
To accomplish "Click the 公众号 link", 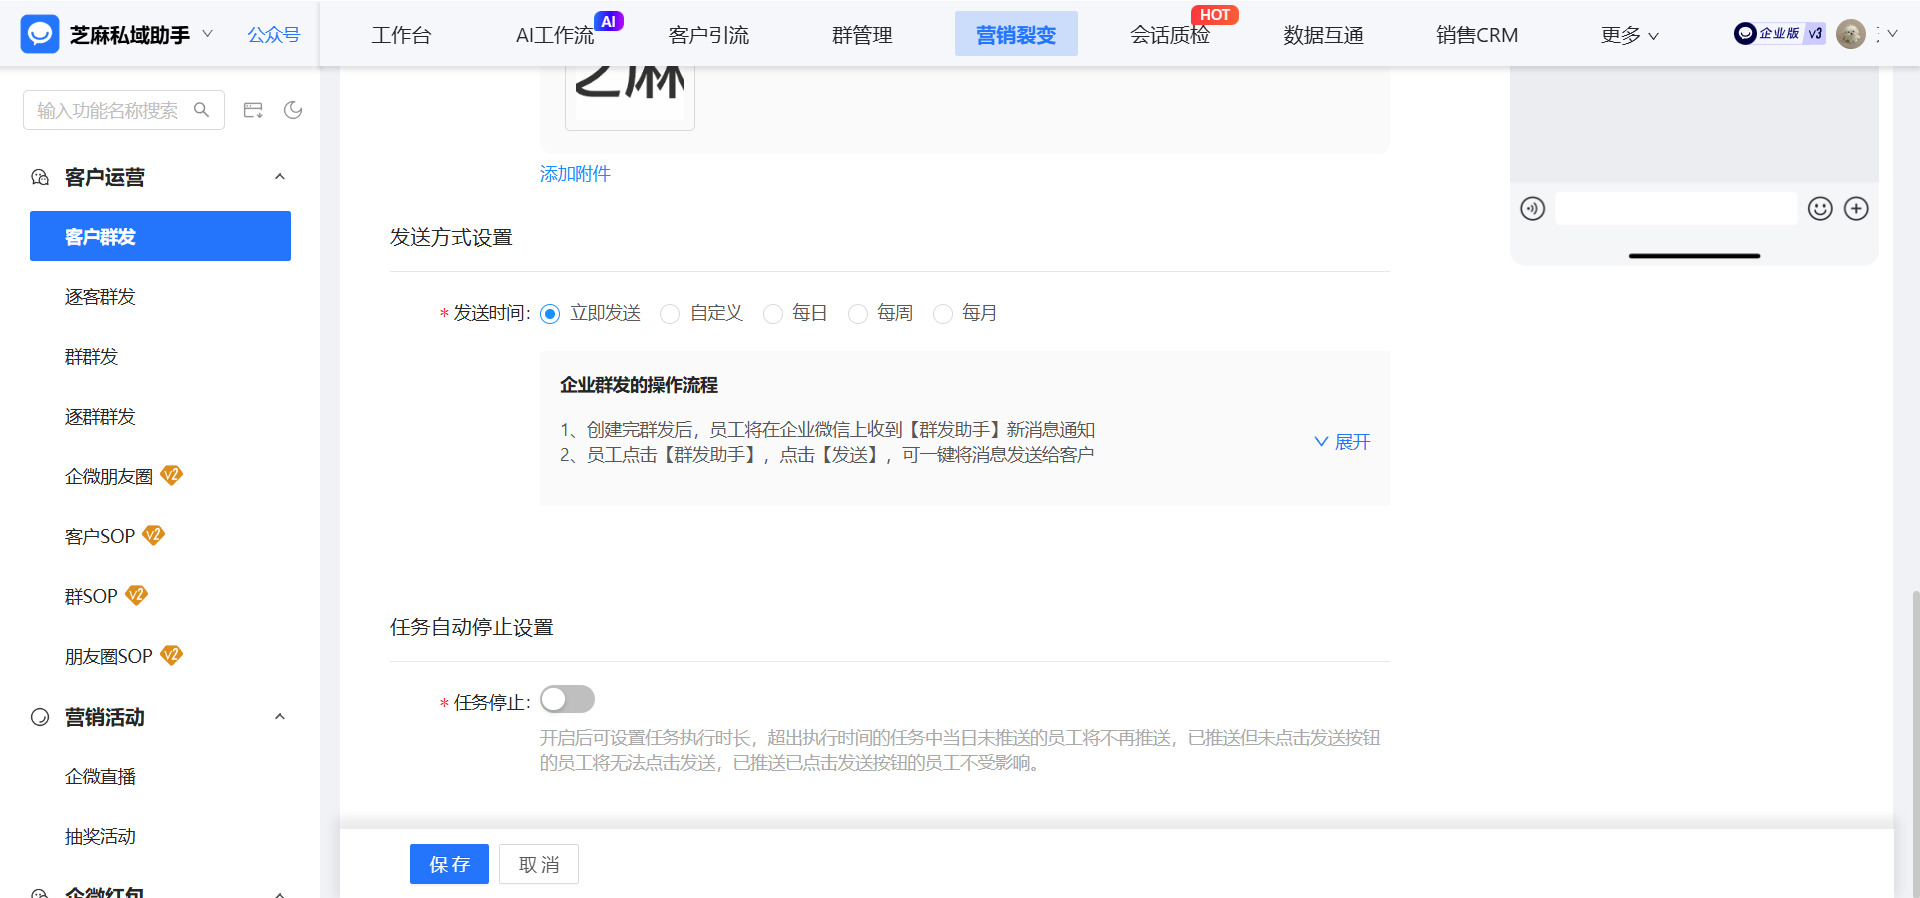I will pos(274,35).
